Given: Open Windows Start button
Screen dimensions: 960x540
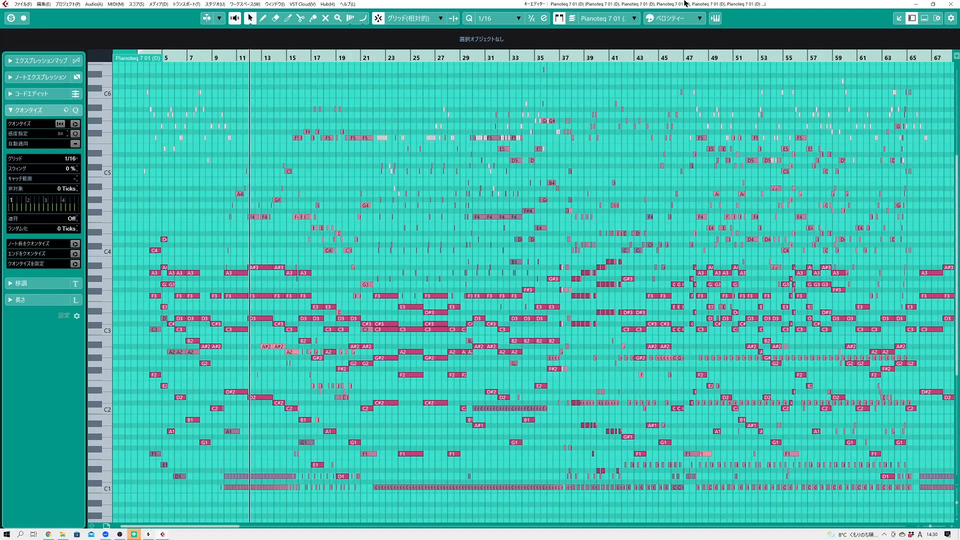Looking at the screenshot, I should (x=7, y=534).
